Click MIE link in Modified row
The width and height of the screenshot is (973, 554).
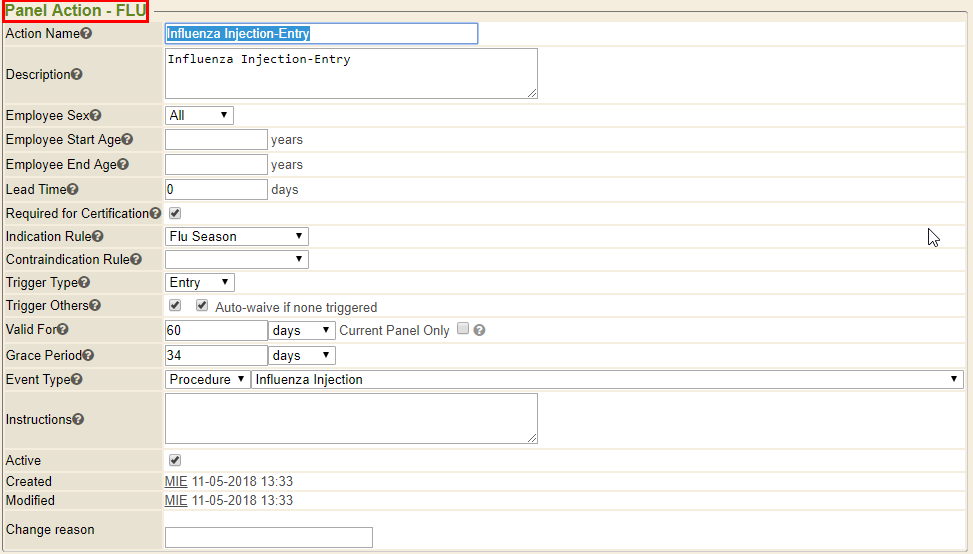[x=176, y=500]
